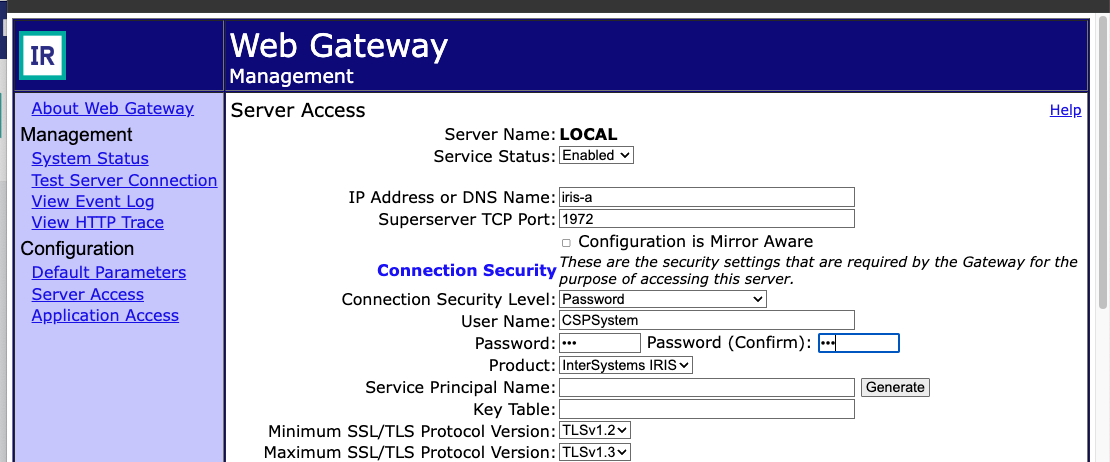Expand the Connection Security Level dropdown
Viewport: 1110px width, 462px height.
coord(662,299)
